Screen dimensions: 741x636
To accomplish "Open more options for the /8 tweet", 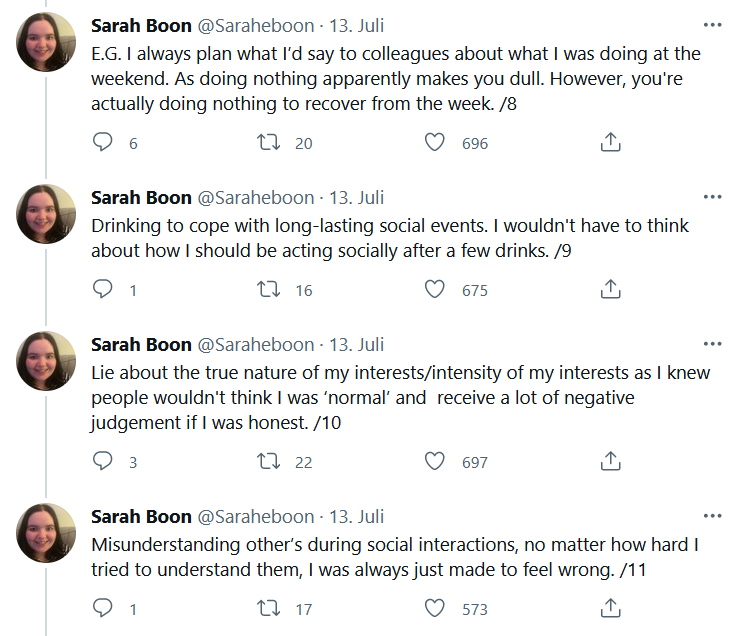I will click(x=712, y=25).
